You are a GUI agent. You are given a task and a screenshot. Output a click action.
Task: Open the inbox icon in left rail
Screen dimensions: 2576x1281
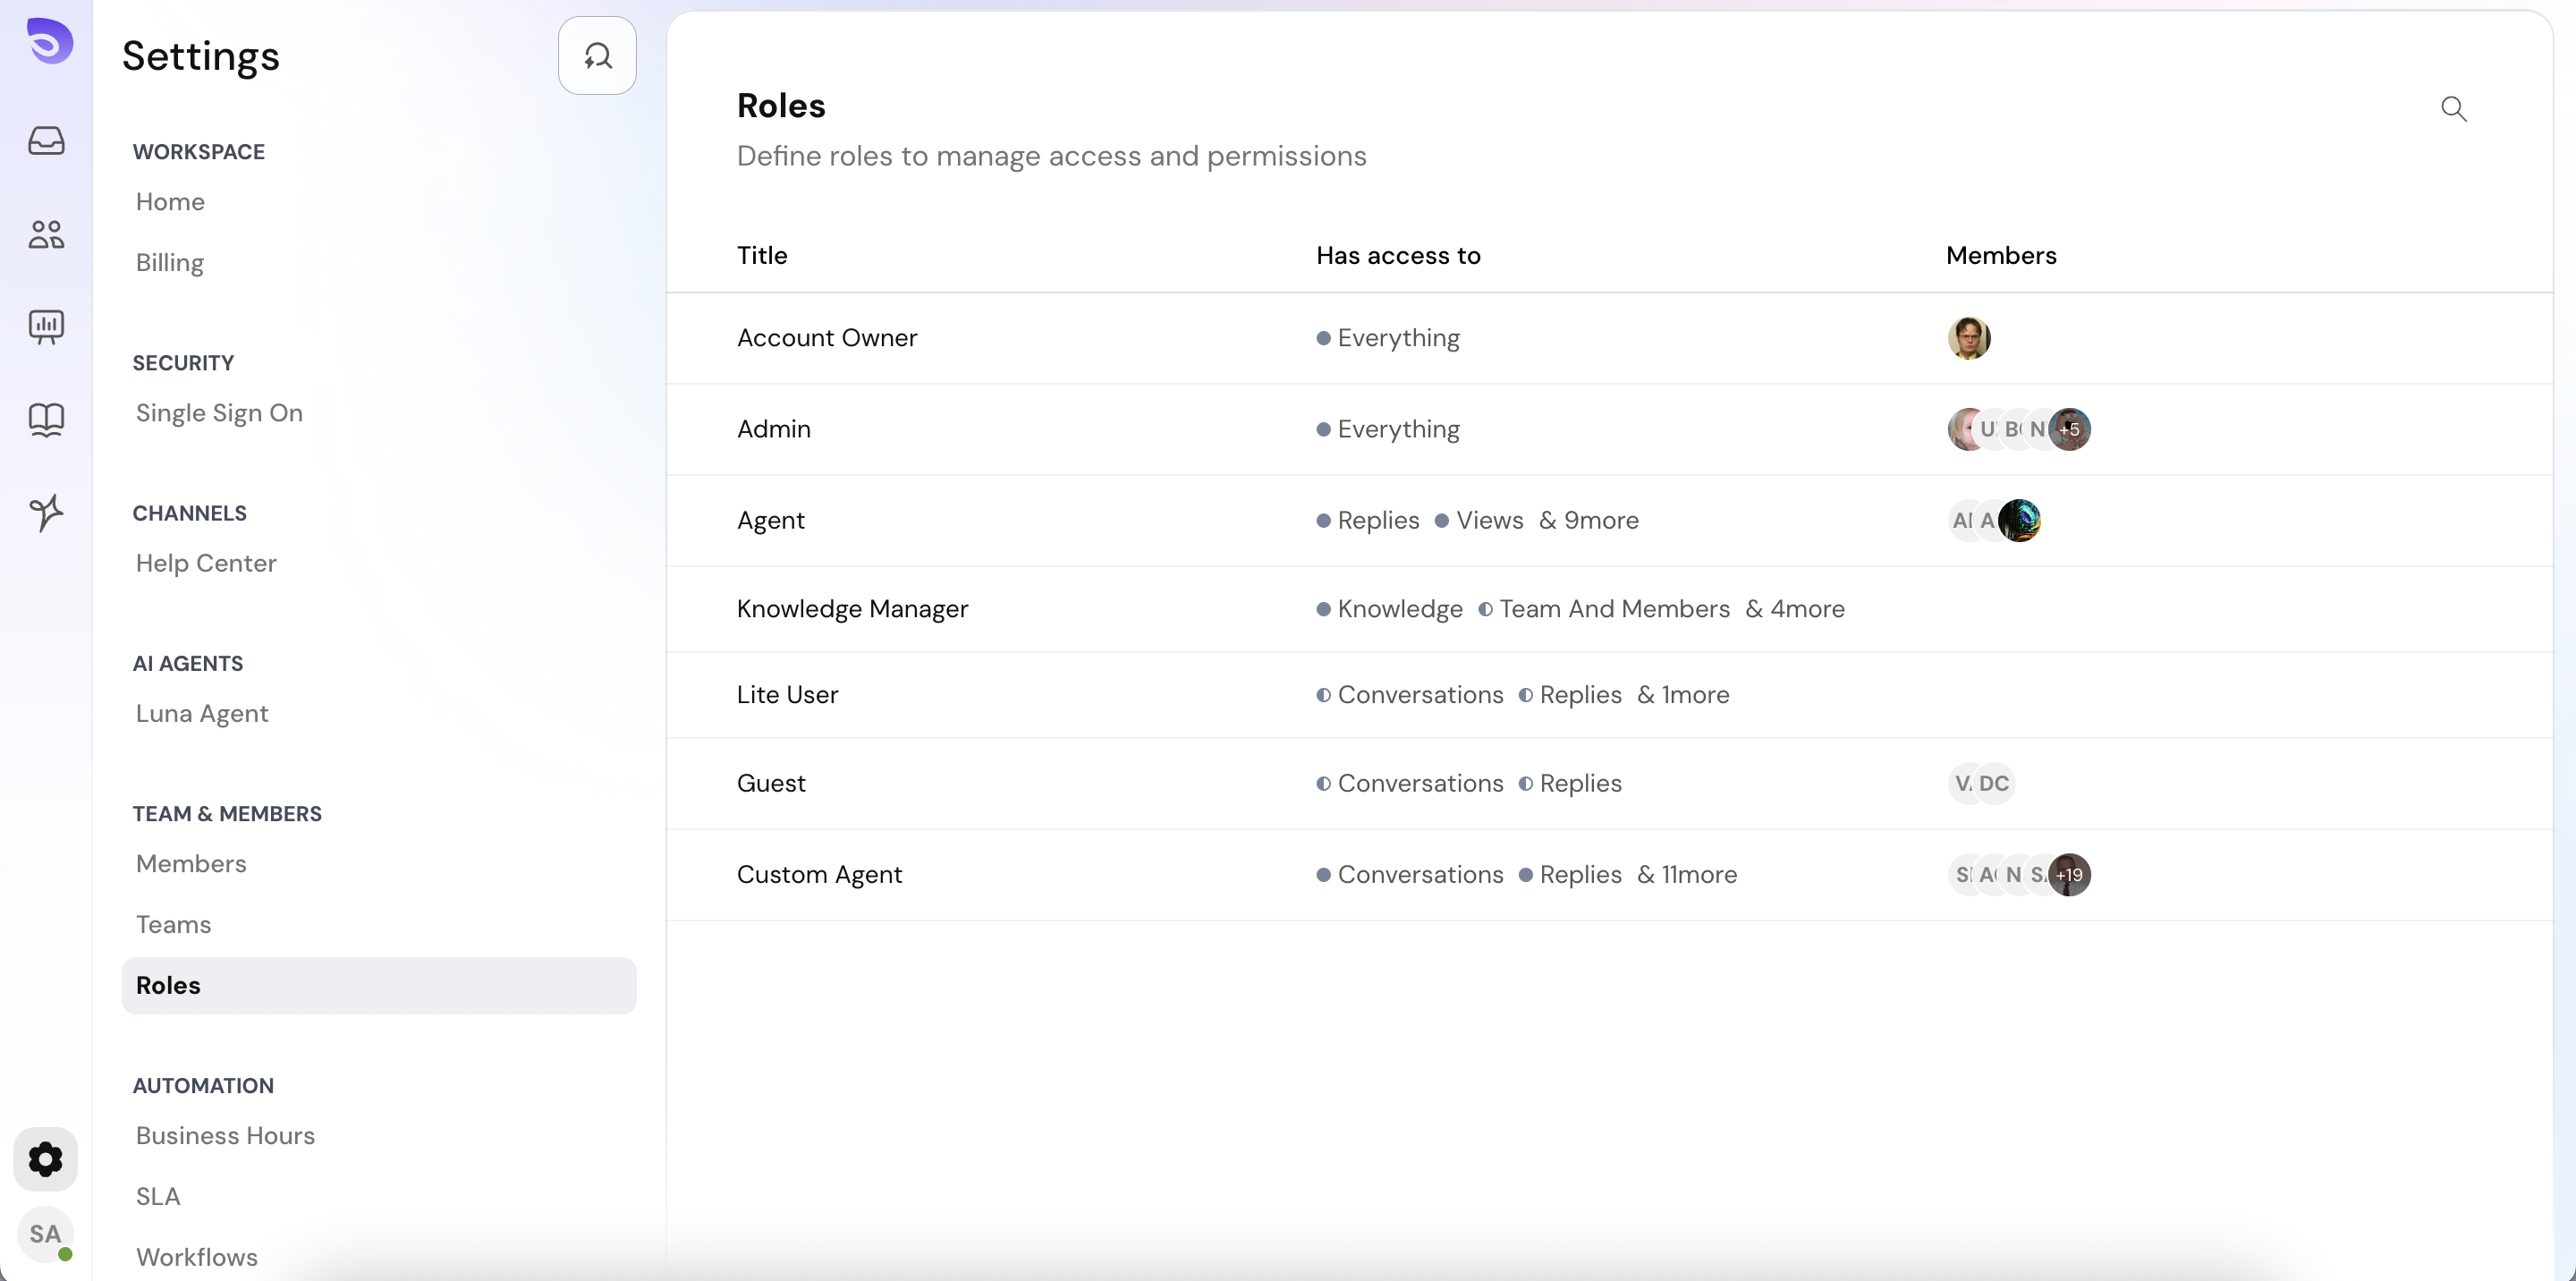46,140
